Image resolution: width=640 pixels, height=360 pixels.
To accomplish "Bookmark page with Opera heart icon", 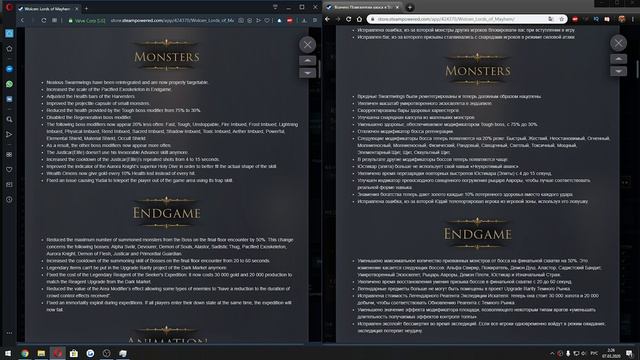I will click(267, 20).
